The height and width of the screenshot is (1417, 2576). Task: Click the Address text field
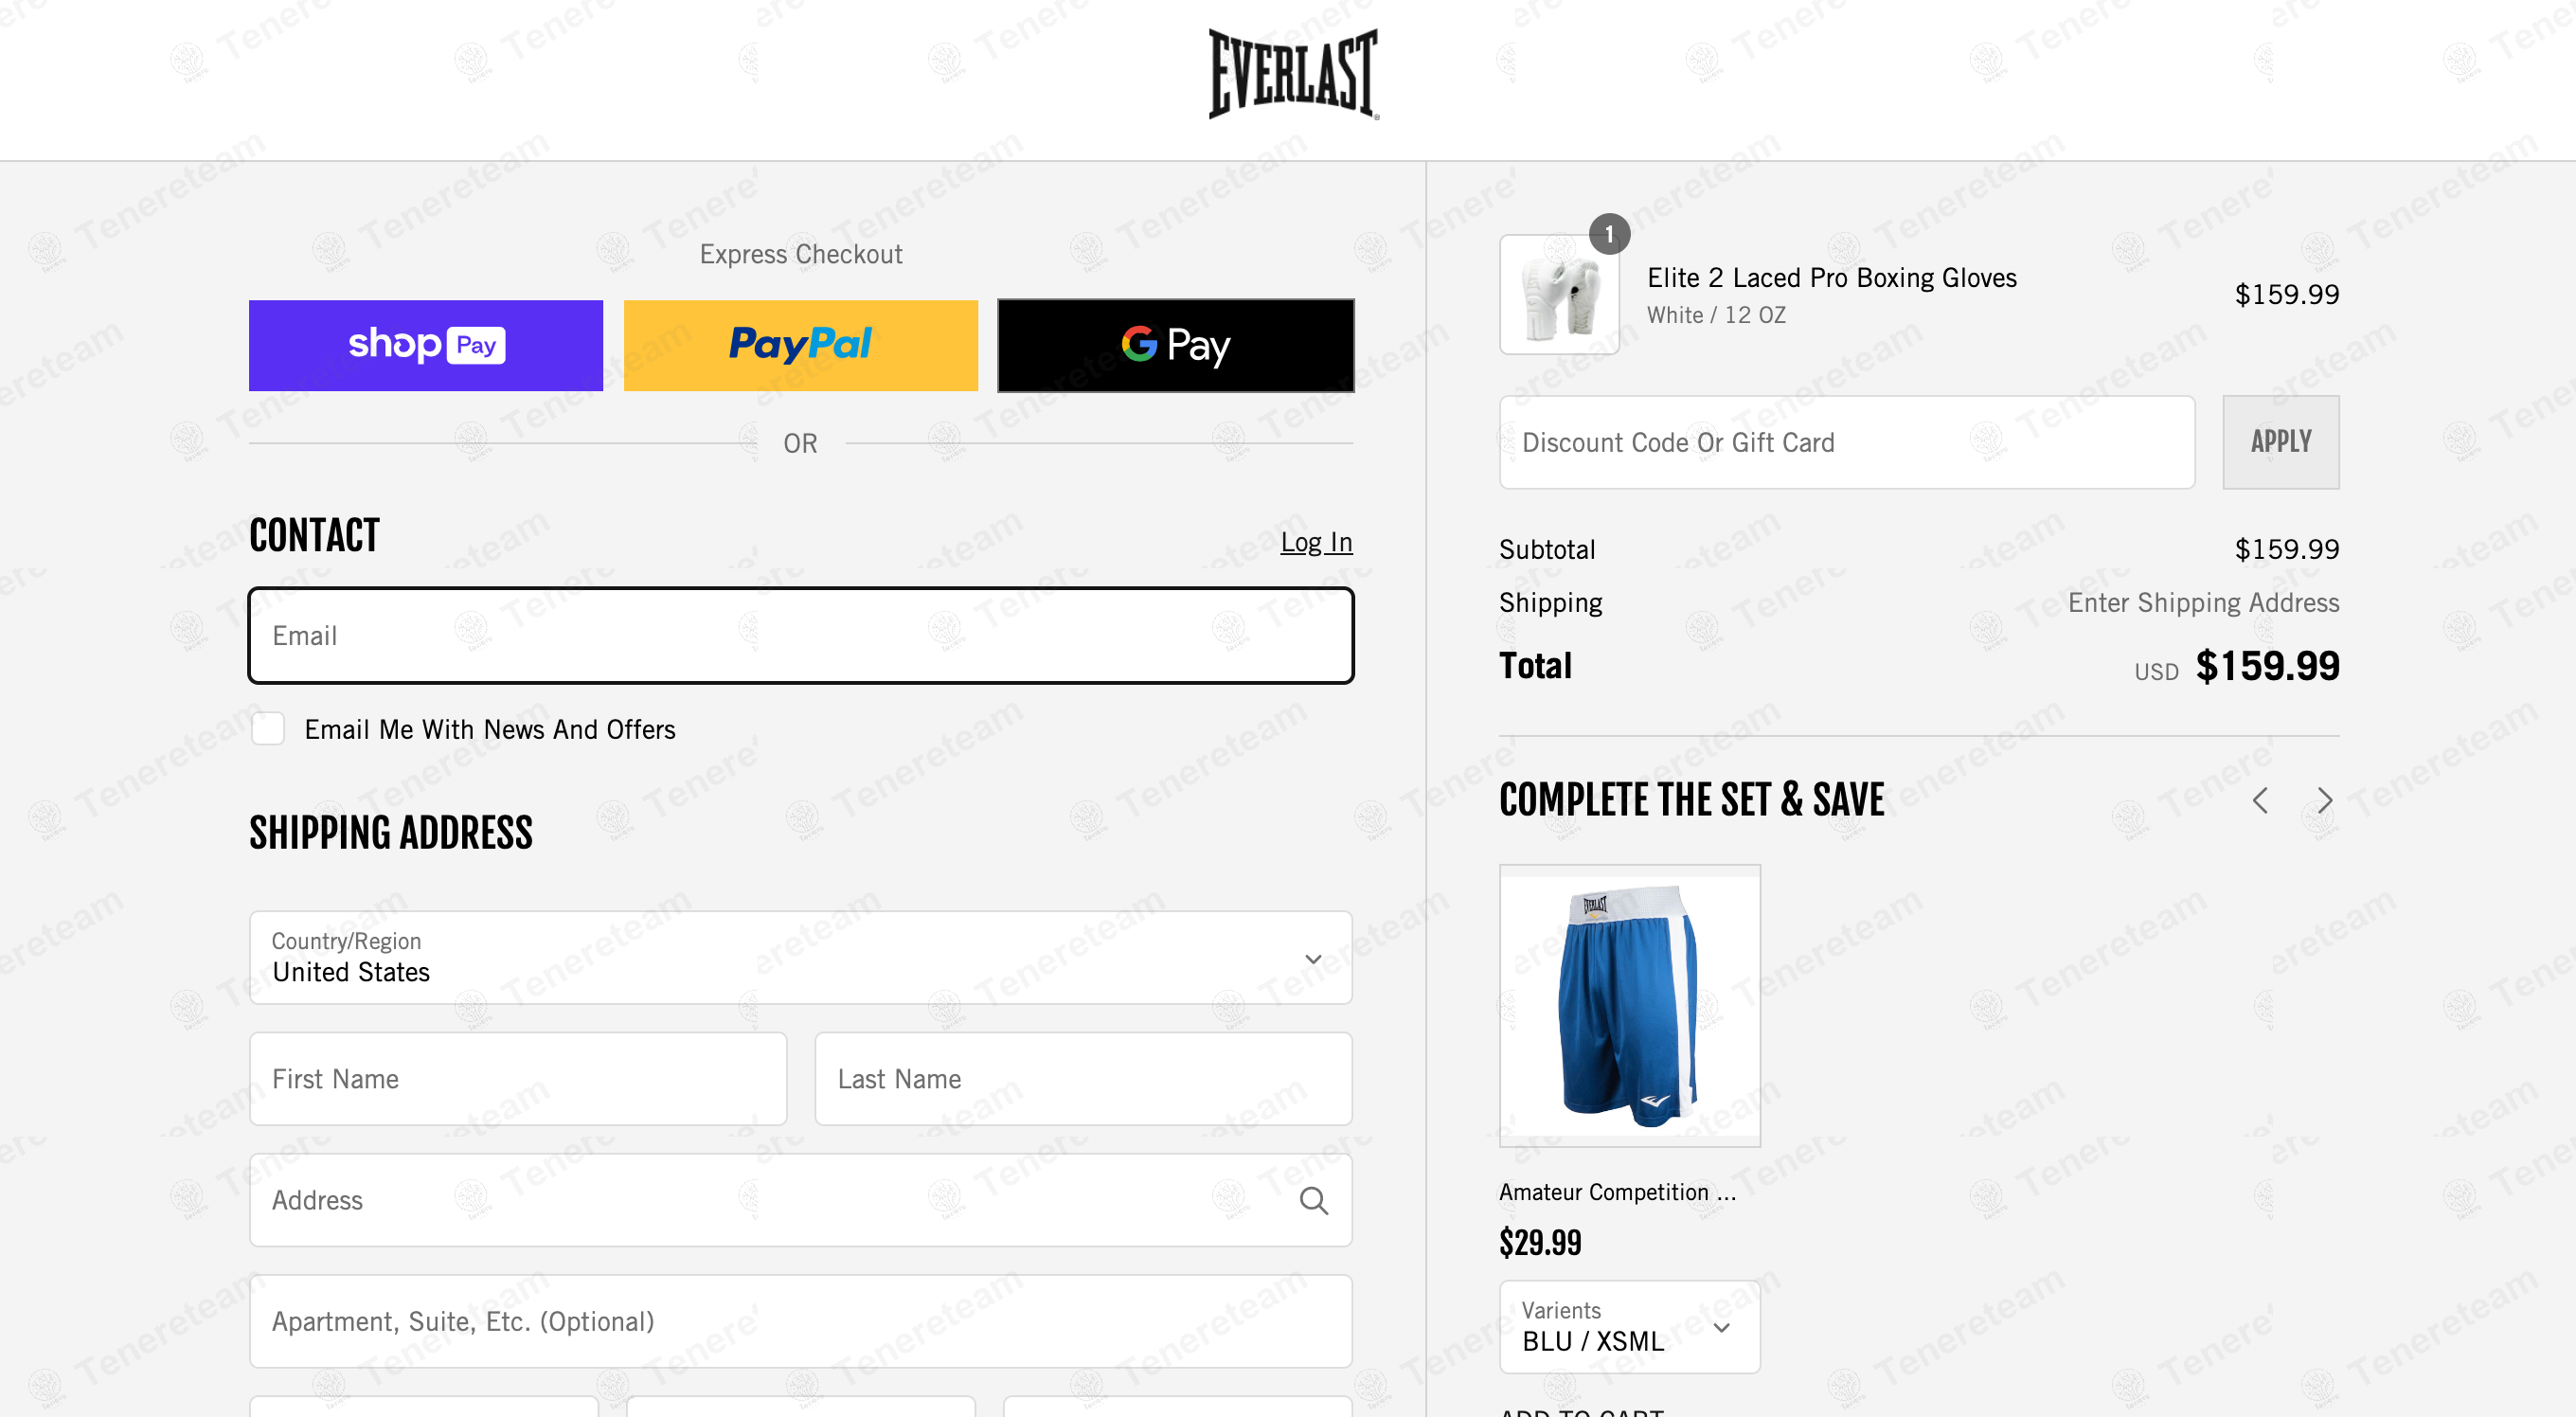click(770, 1200)
